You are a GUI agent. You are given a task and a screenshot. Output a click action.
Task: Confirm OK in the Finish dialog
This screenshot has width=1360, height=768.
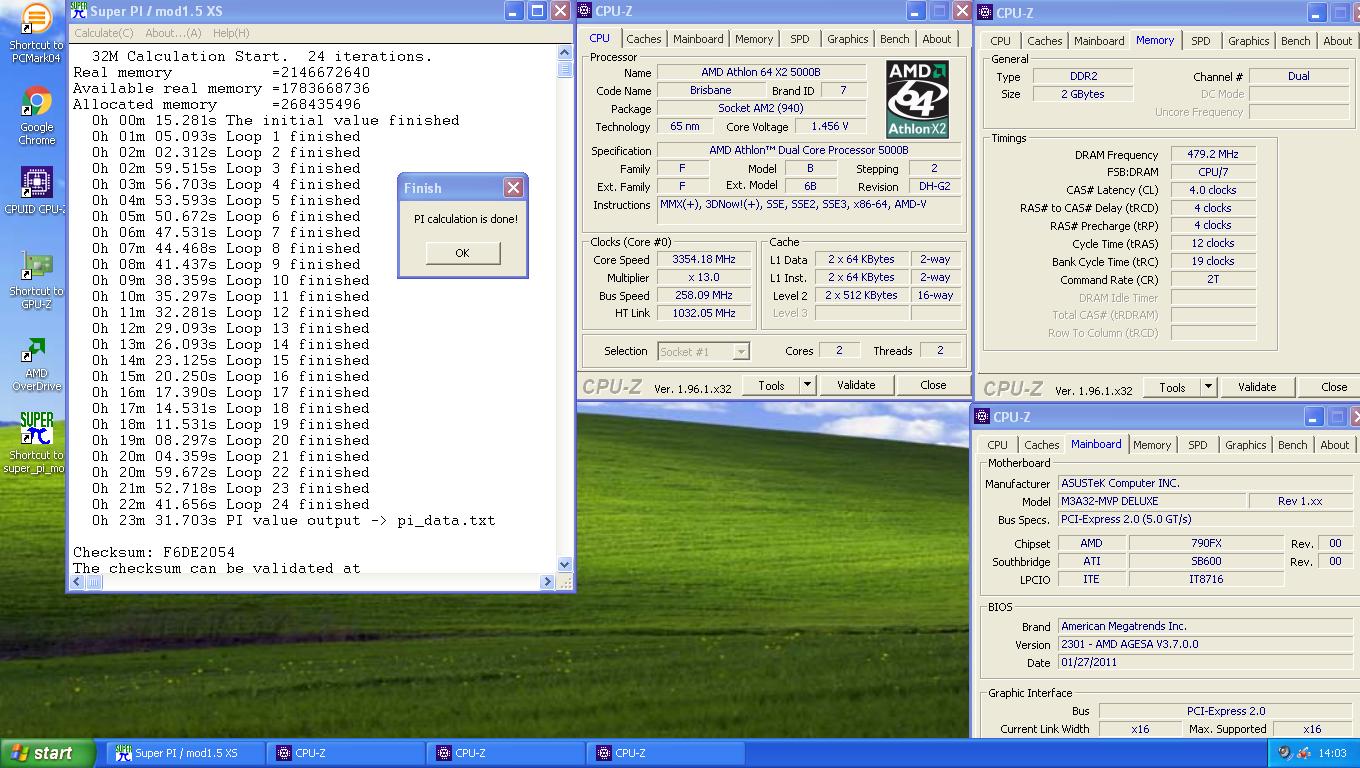462,253
